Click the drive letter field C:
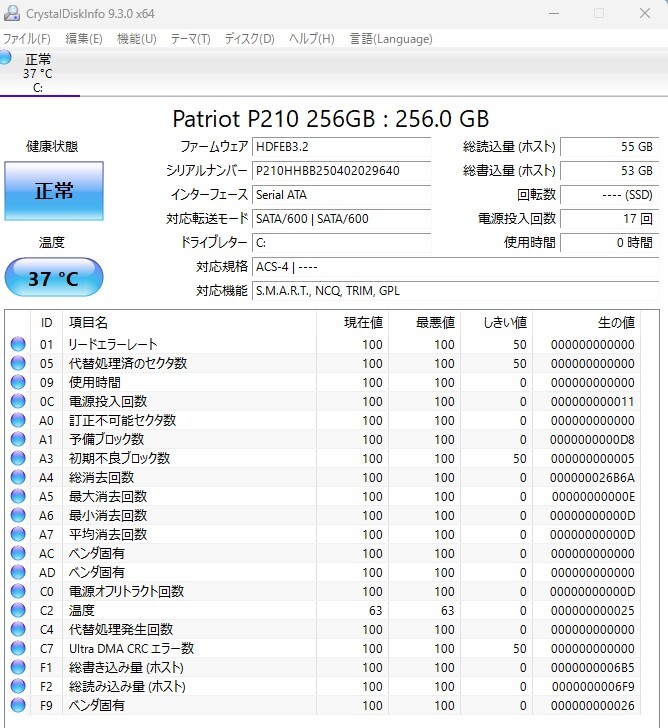This screenshot has height=728, width=668. (x=341, y=242)
